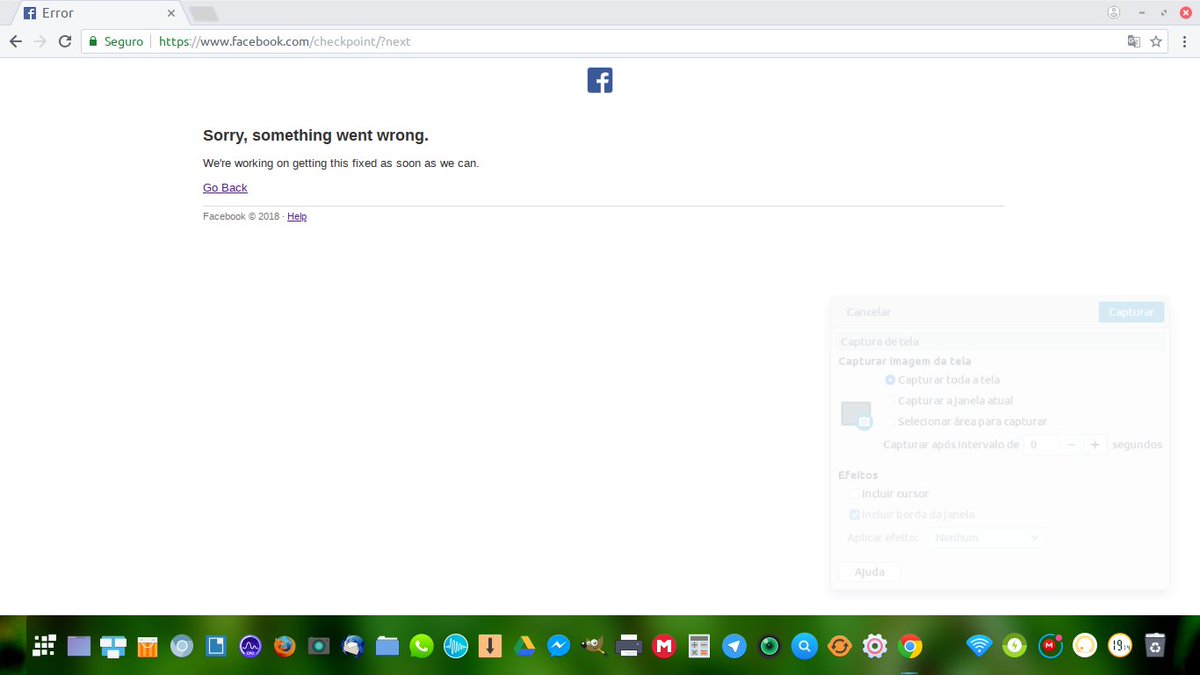This screenshot has width=1200, height=675.
Task: Click the Chrome profile avatar icon
Action: [x=1114, y=12]
